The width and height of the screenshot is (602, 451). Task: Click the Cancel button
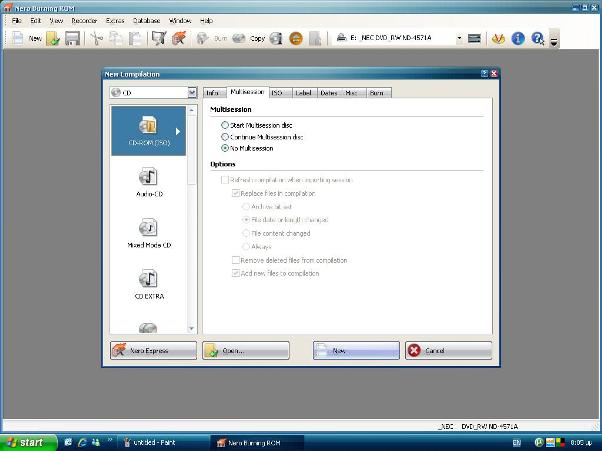[x=448, y=350]
